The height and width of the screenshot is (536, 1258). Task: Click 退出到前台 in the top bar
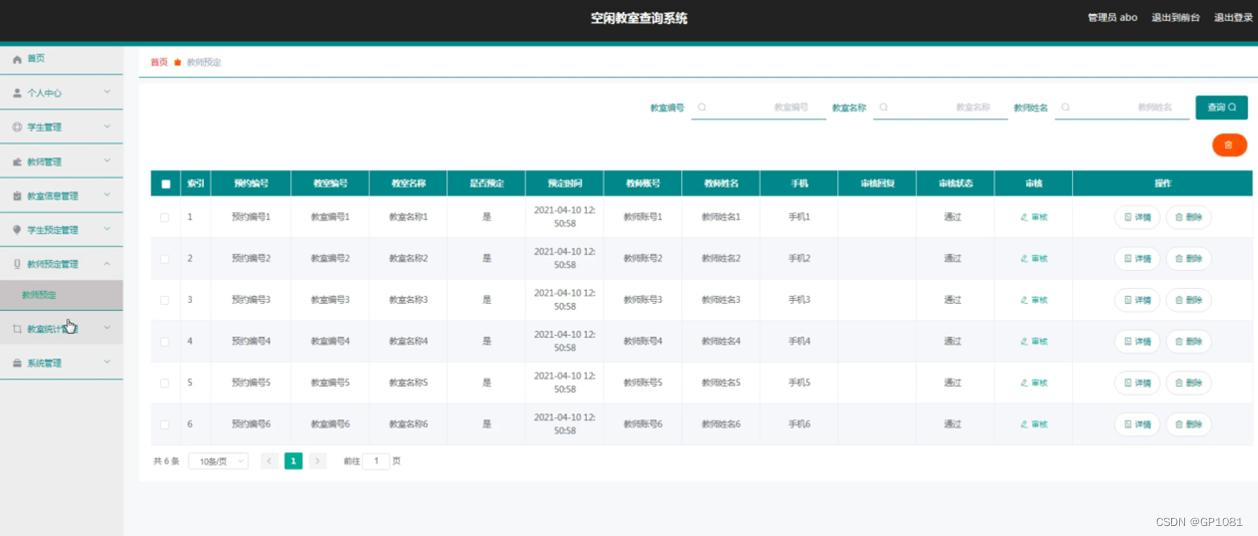(1175, 18)
